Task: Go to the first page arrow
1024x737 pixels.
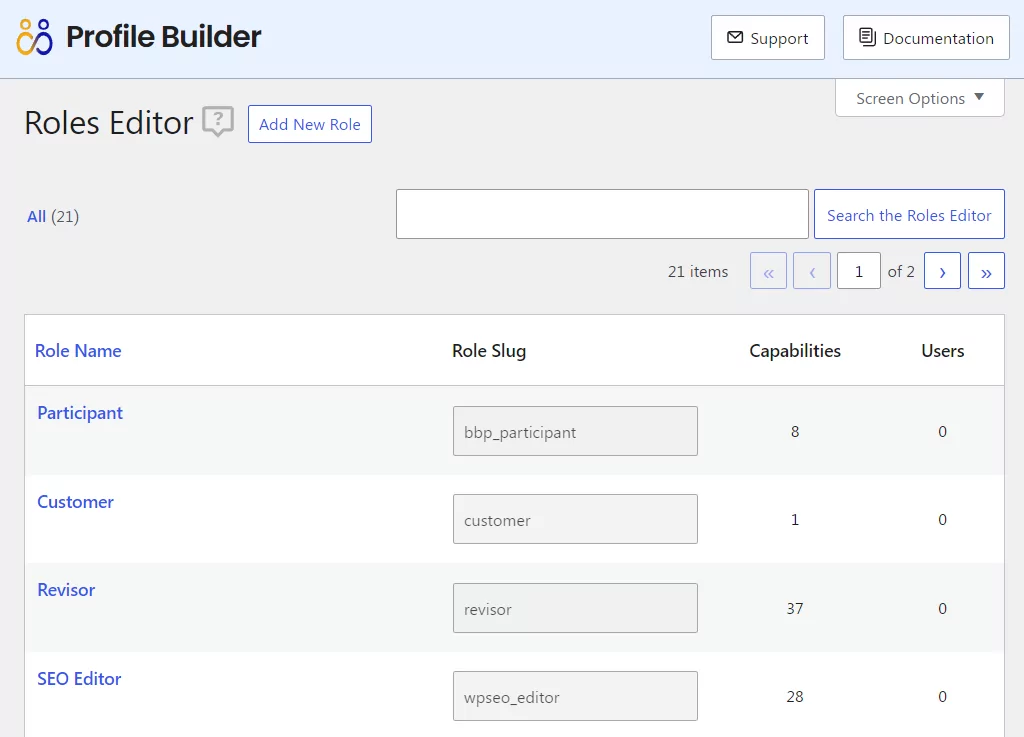Action: click(769, 271)
